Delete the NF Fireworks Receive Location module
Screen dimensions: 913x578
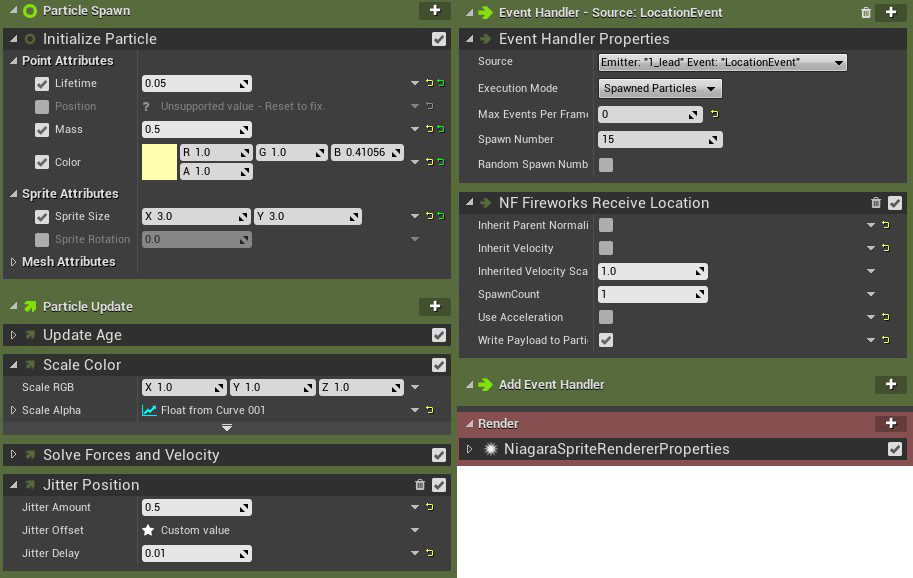(x=876, y=203)
